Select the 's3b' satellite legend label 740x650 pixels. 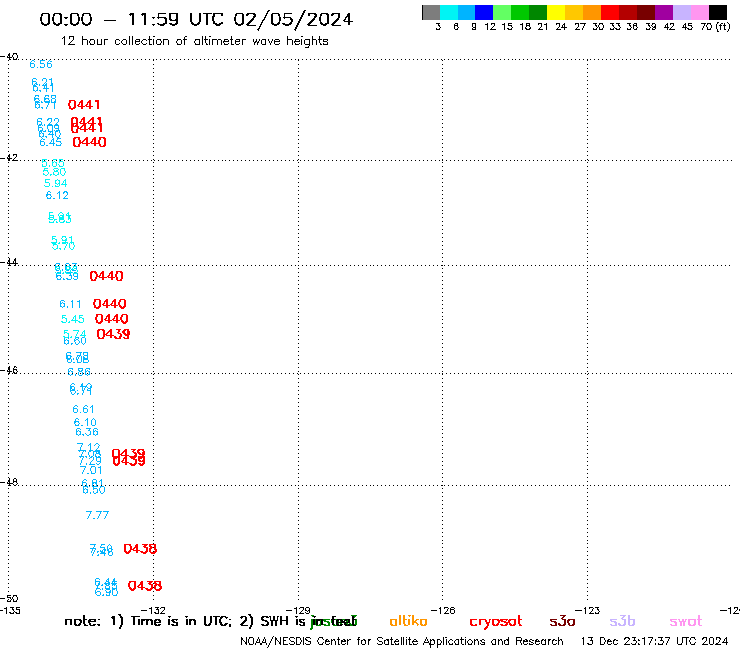(x=622, y=621)
